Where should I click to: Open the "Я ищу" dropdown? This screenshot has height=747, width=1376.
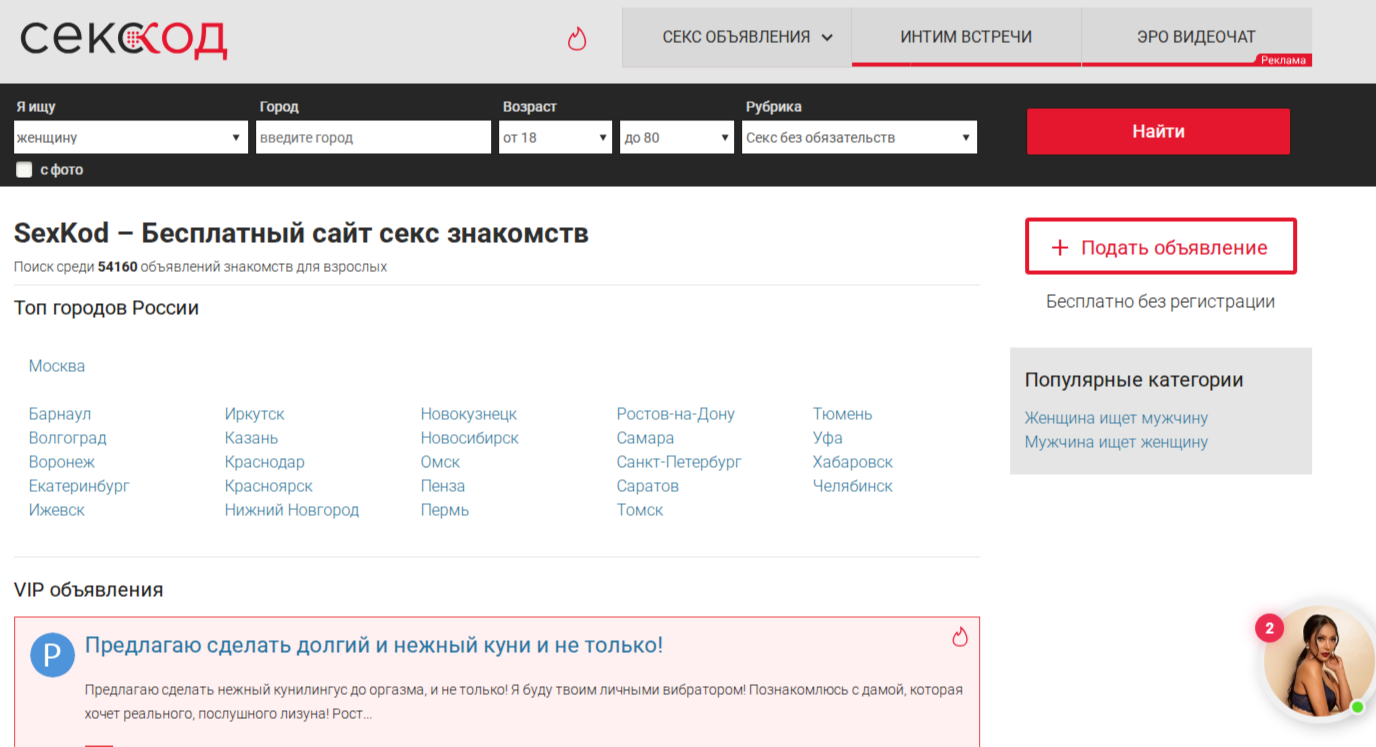pos(130,137)
